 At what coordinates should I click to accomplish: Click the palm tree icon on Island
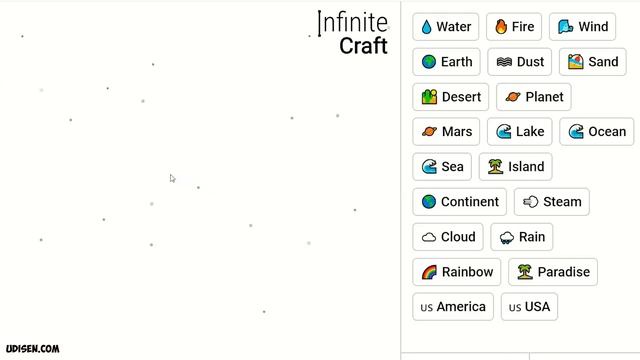496,167
